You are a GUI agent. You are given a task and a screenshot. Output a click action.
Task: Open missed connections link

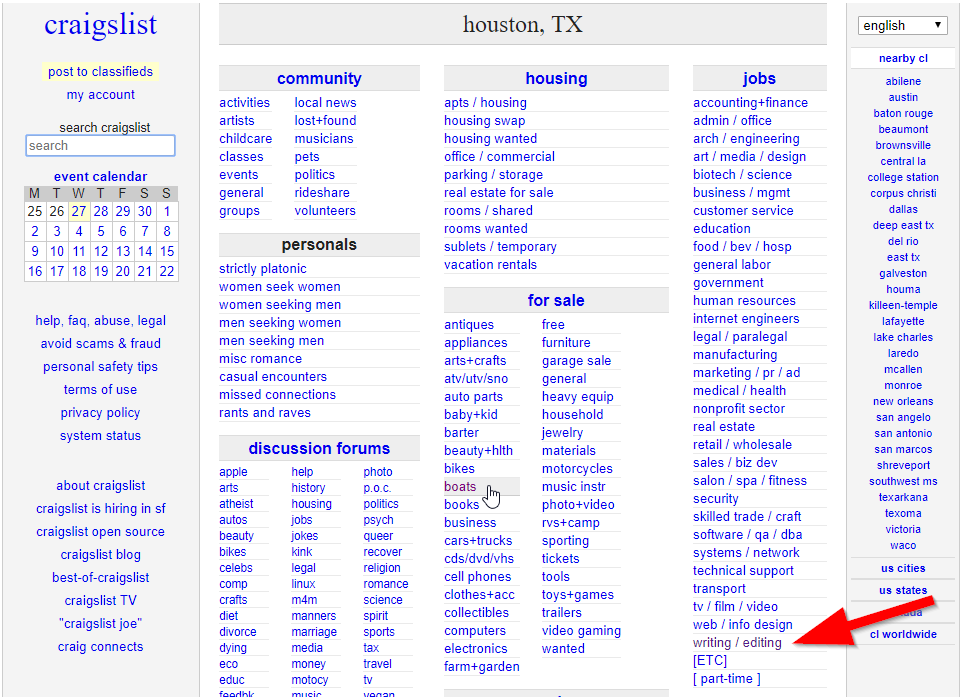[277, 395]
